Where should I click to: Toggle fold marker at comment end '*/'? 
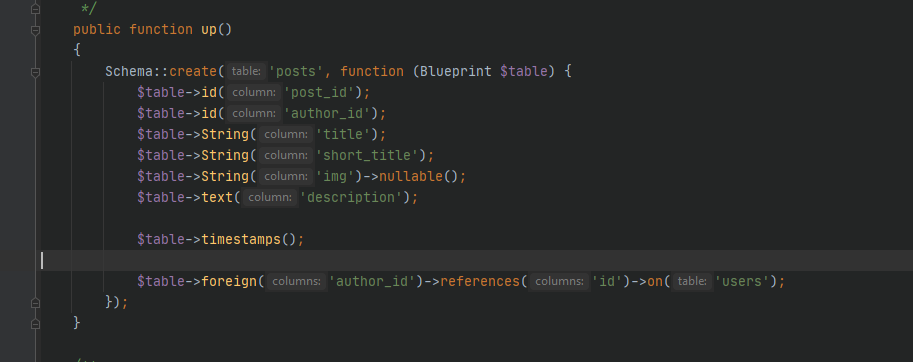[36, 9]
